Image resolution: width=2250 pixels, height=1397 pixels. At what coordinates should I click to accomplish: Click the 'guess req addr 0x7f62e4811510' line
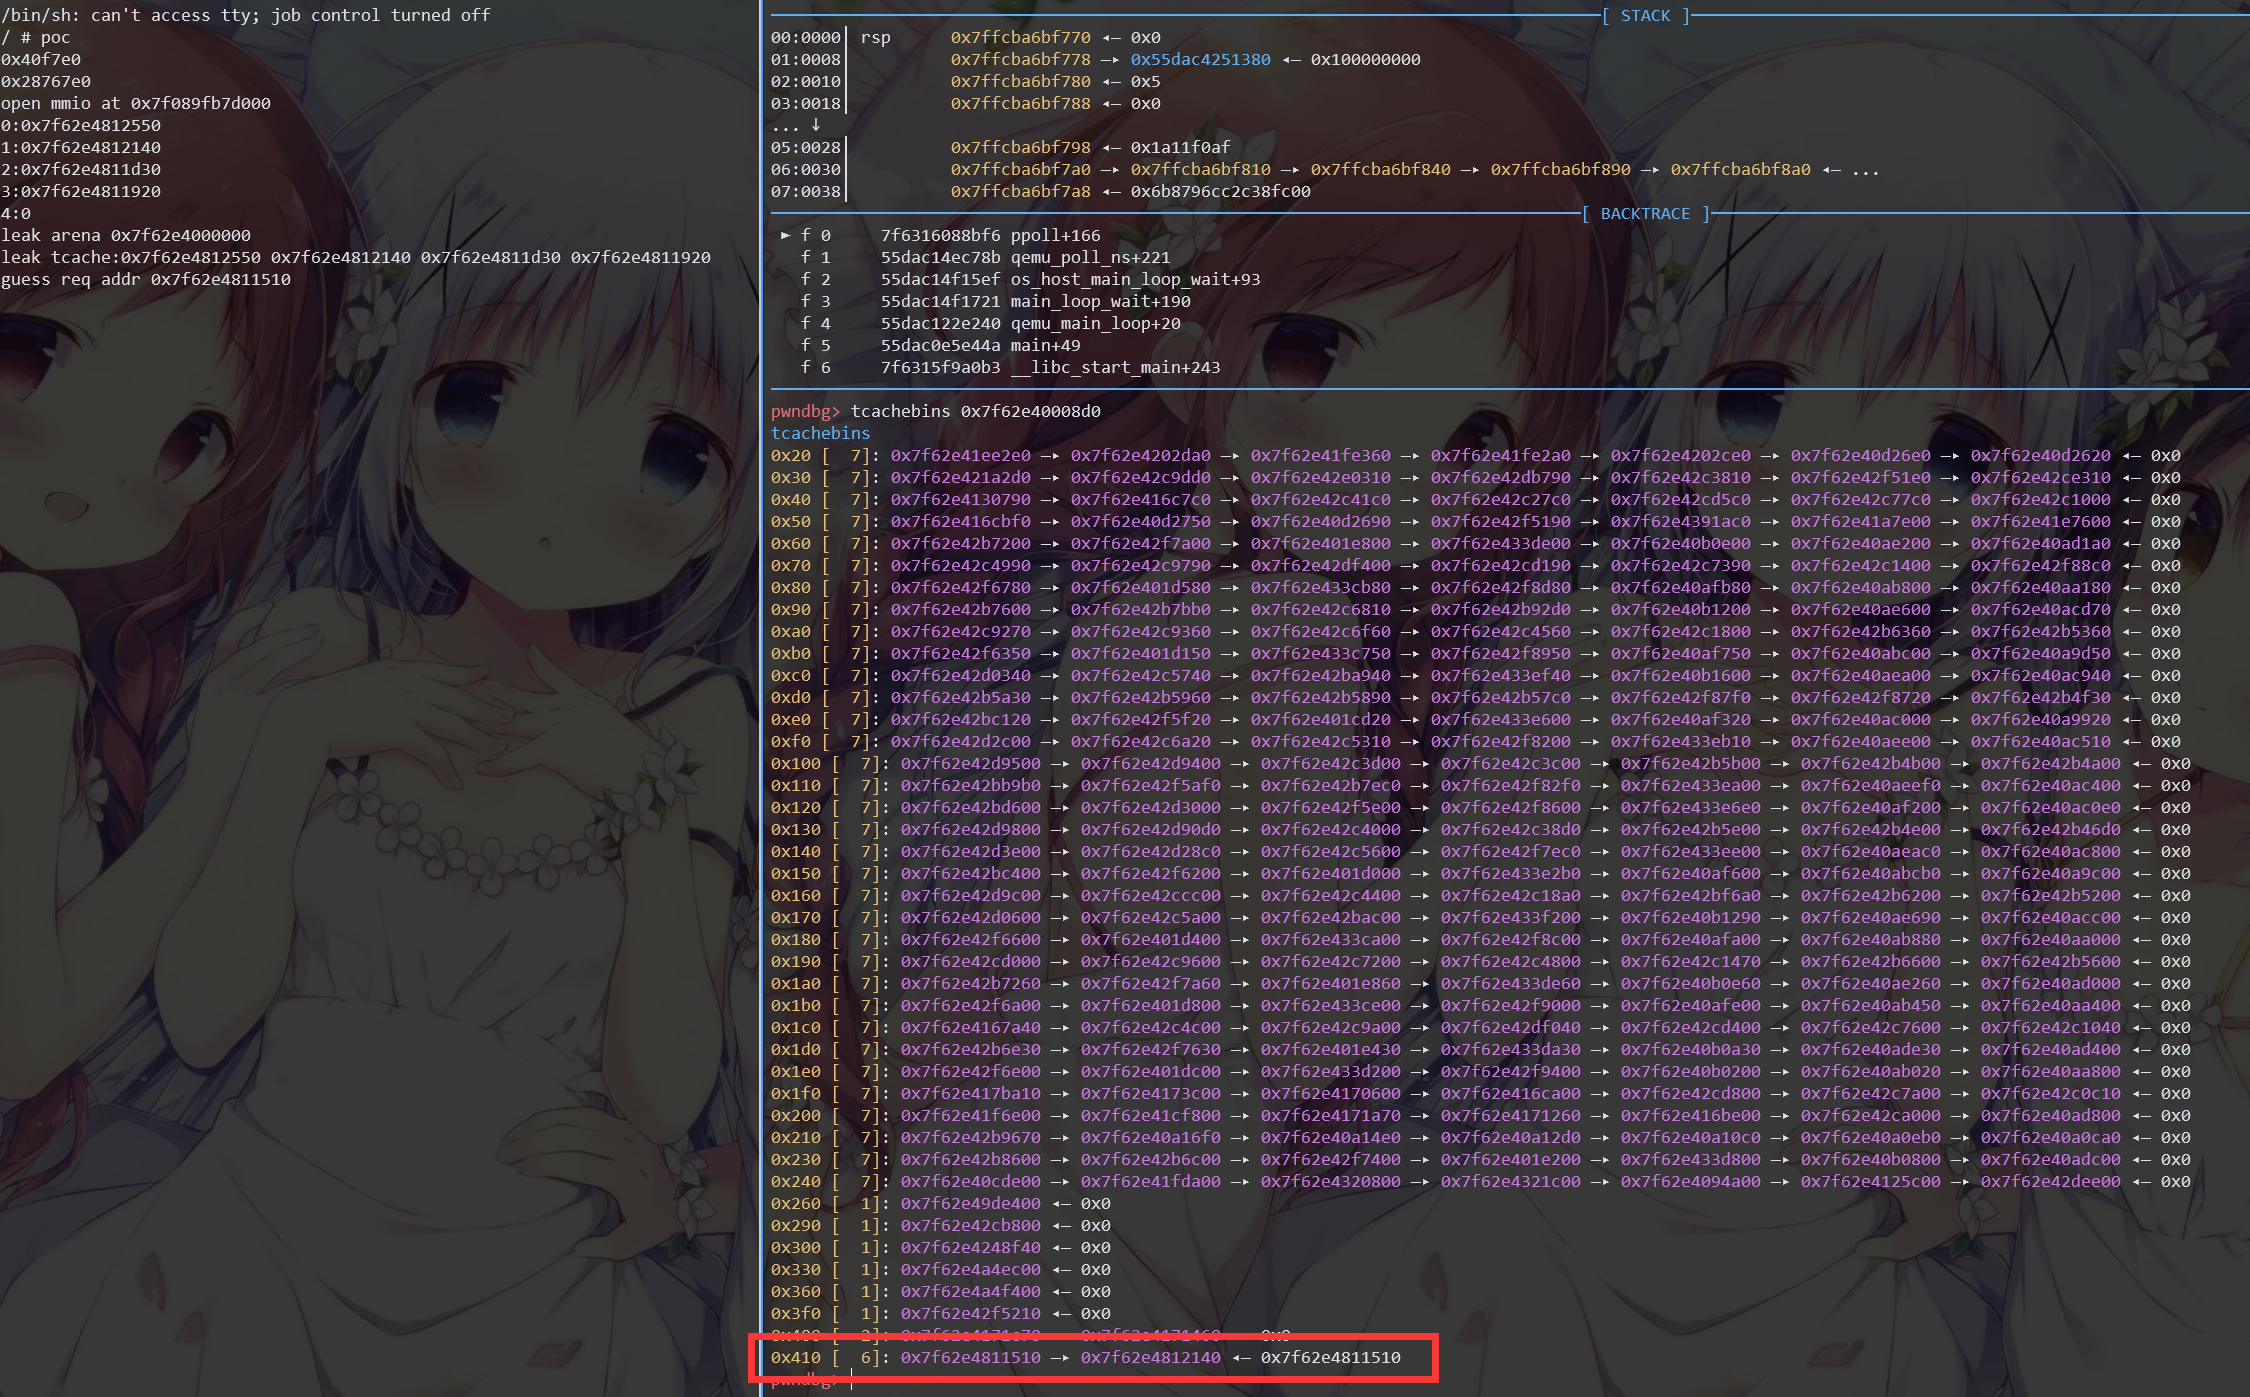click(x=146, y=279)
